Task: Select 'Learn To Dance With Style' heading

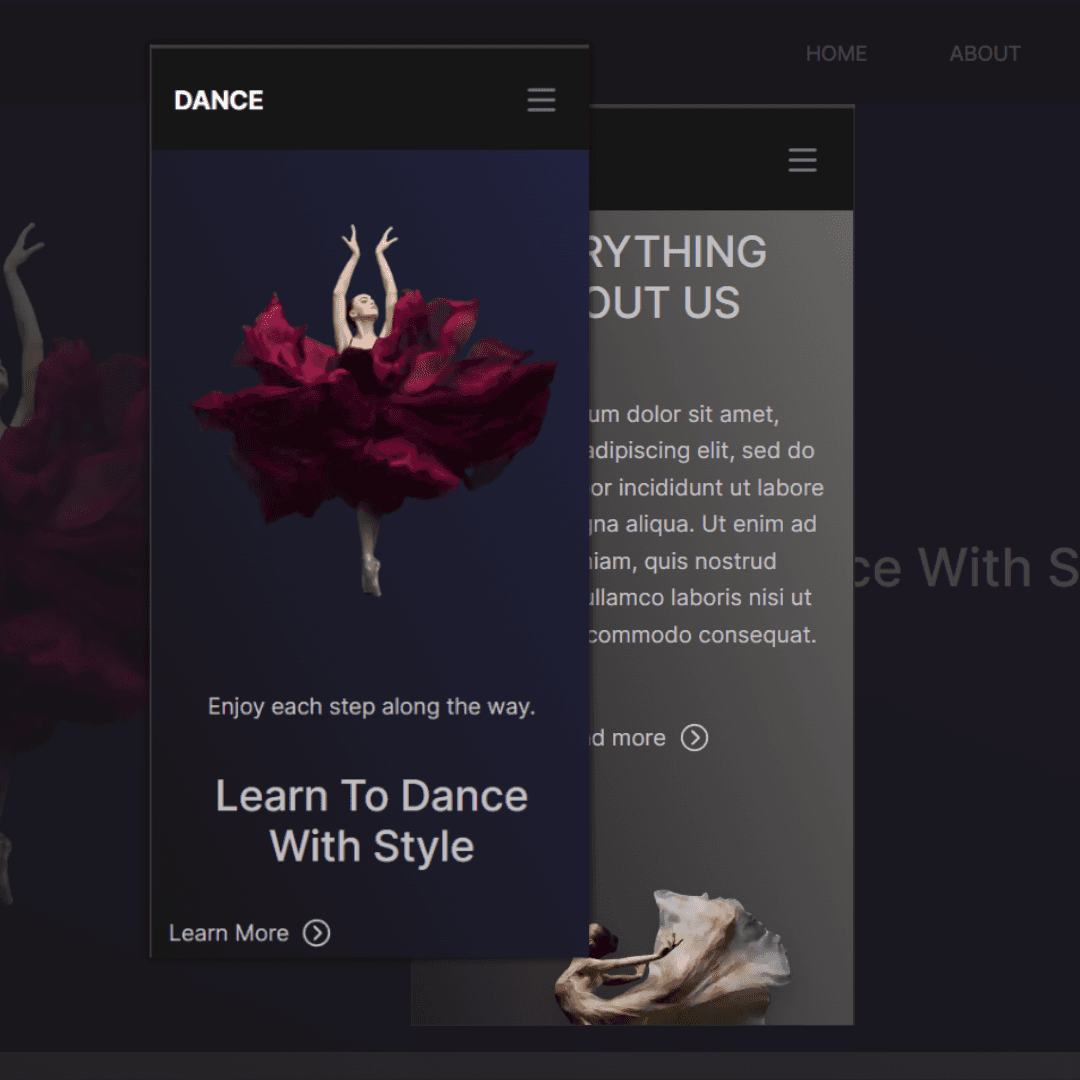Action: coord(372,821)
